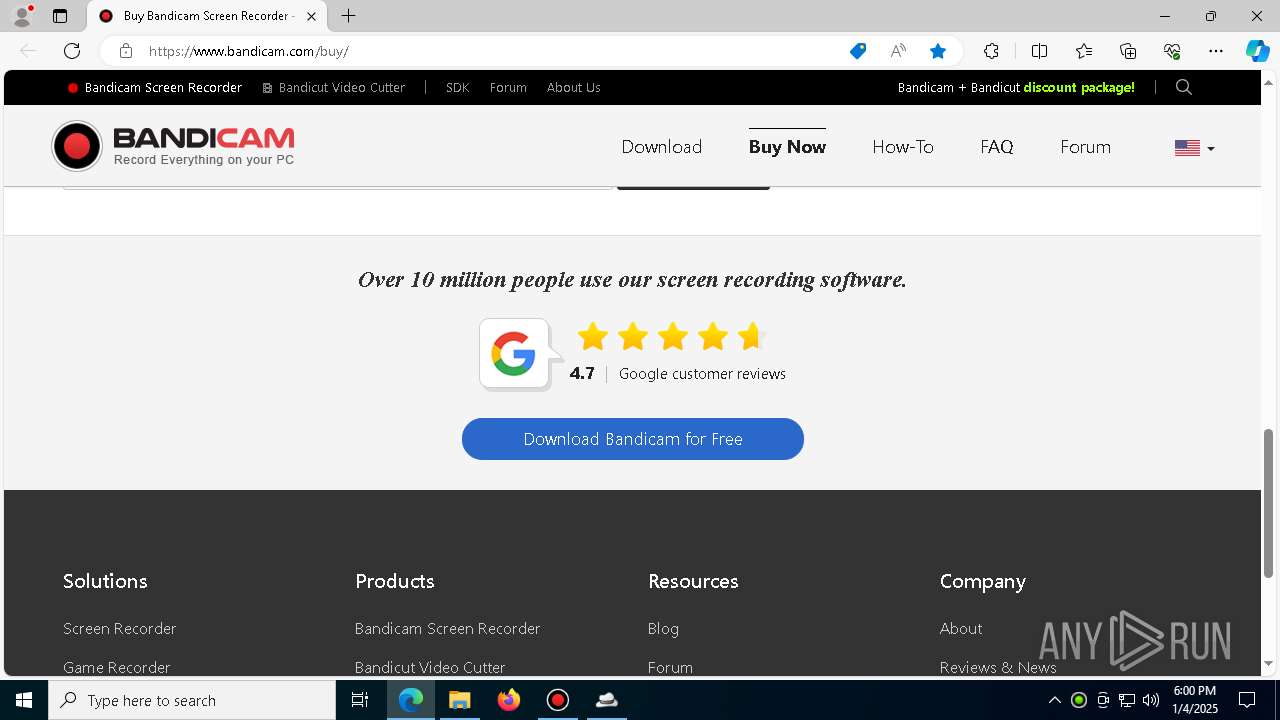Close the Buy Bandicam Screen Recorder tab
Image resolution: width=1280 pixels, height=720 pixels.
[x=312, y=16]
